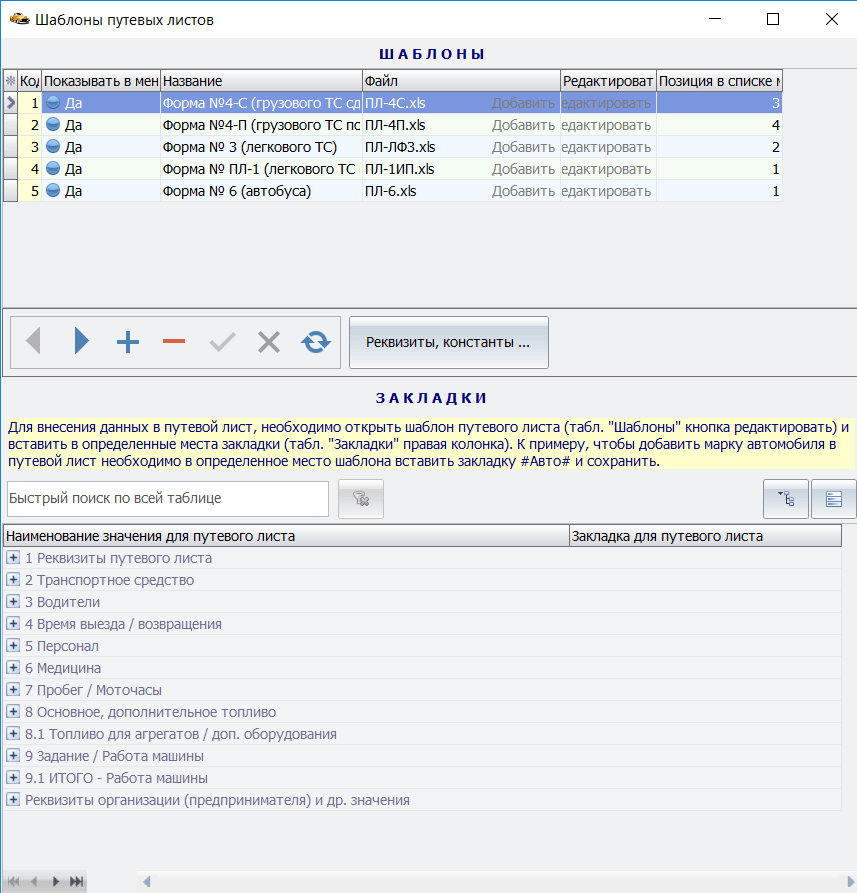Screen dimensions: 857x893
Task: Edit template of Форма № ПЛ-1 row
Action: [608, 169]
